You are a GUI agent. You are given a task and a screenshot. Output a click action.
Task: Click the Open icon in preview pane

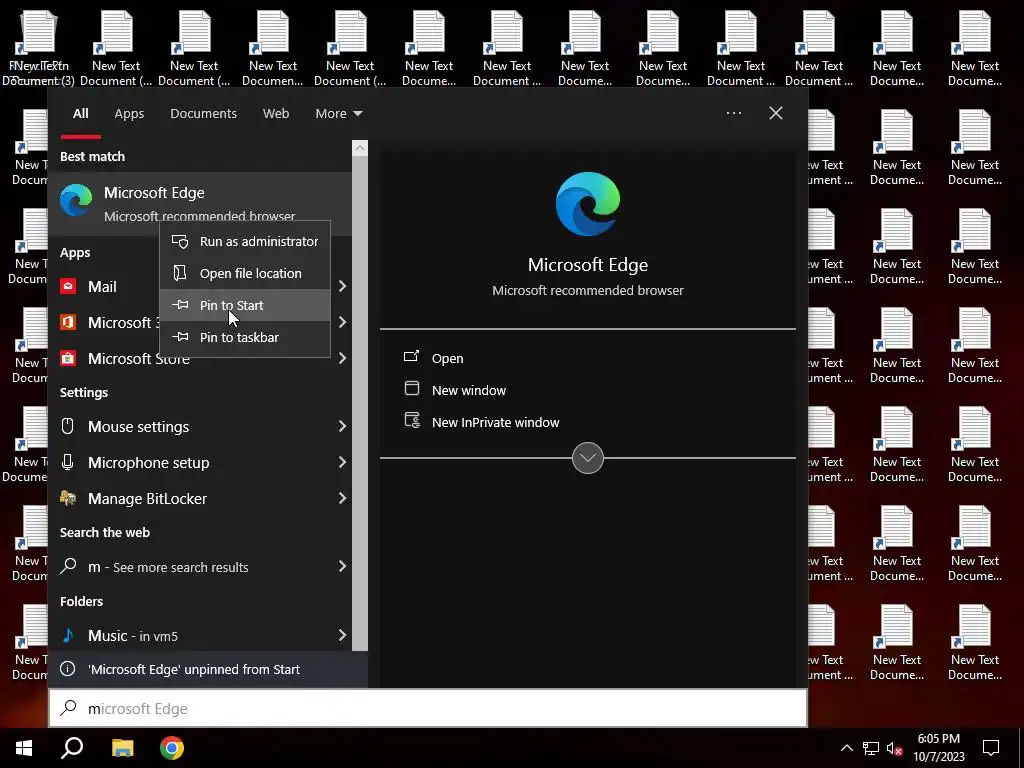tap(411, 357)
